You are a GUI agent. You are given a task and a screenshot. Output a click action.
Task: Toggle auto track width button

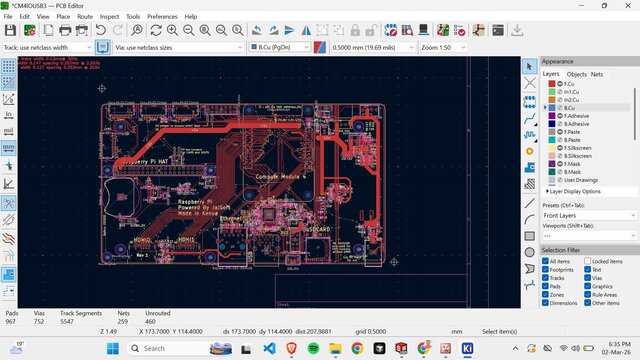point(102,47)
